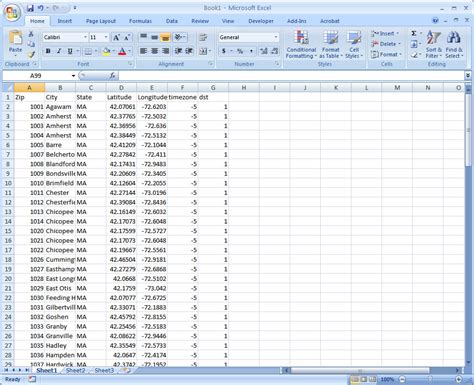Decrease the decimal places
Viewport: 474px width, 385px height.
[275, 51]
